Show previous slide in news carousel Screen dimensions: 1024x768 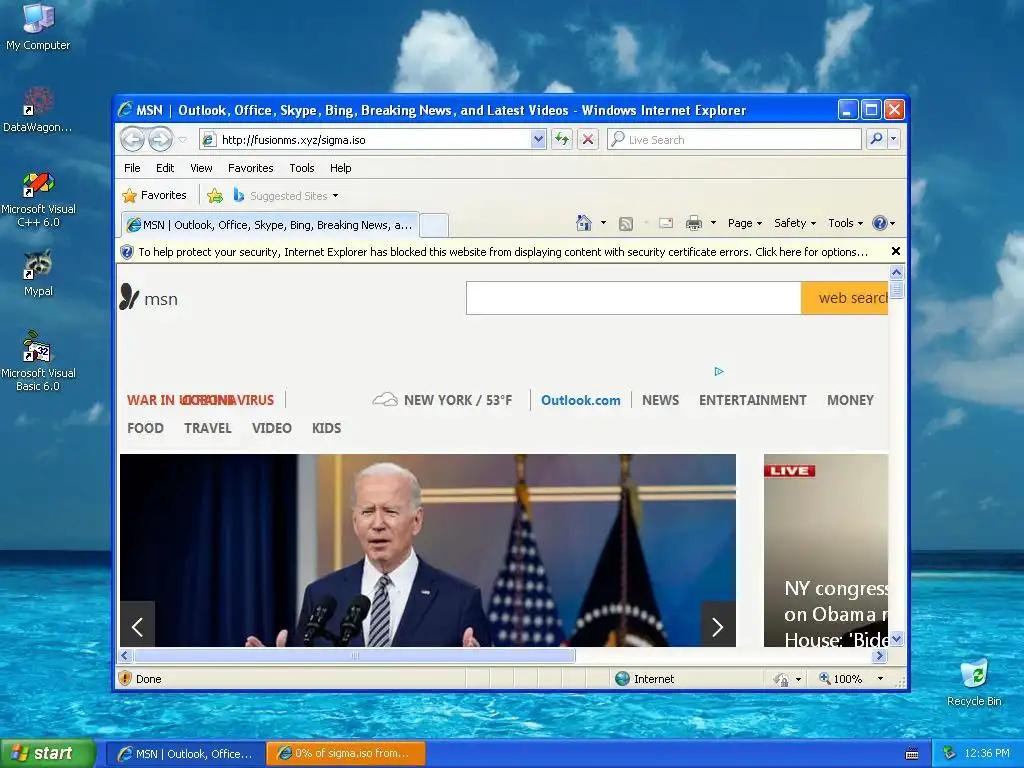(137, 624)
